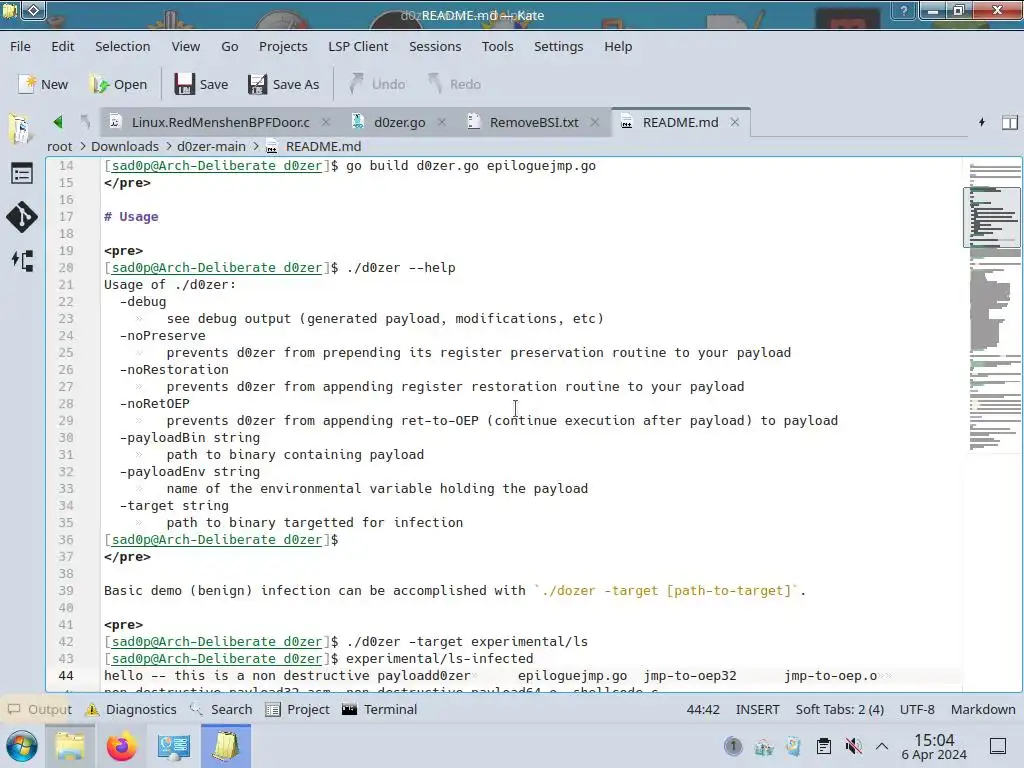The image size is (1024, 768).
Task: Open the Settings menu
Action: [558, 46]
